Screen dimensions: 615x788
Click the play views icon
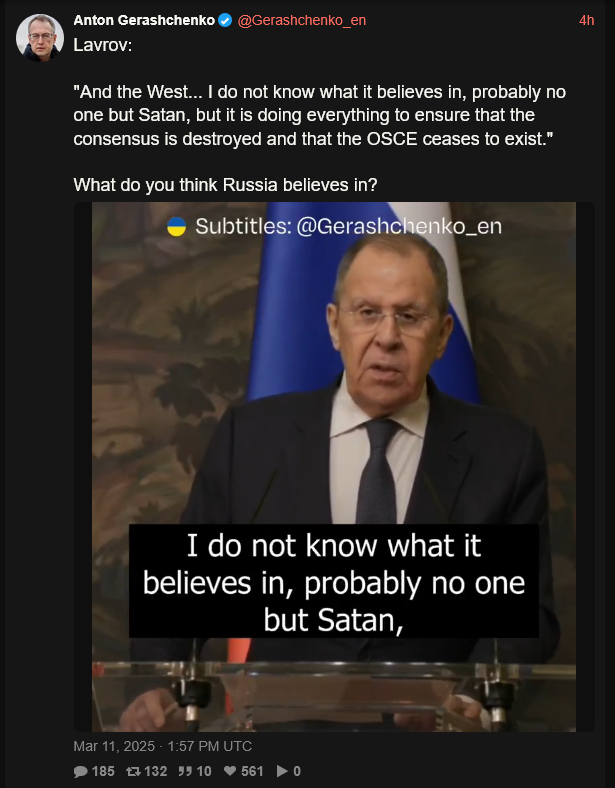(282, 771)
